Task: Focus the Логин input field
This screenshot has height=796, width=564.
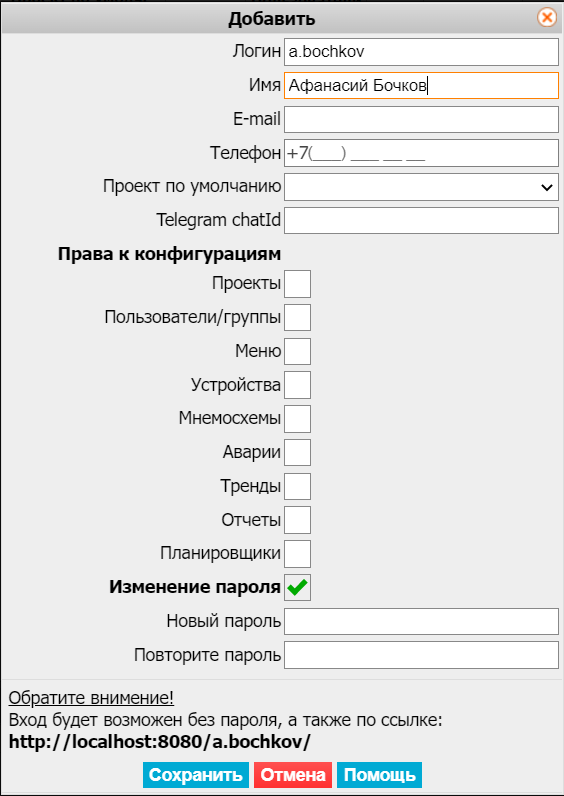Action: (421, 52)
